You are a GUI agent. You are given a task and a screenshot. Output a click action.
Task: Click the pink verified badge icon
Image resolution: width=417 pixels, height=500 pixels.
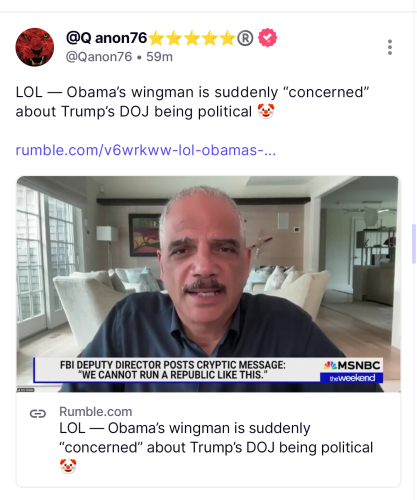268,38
